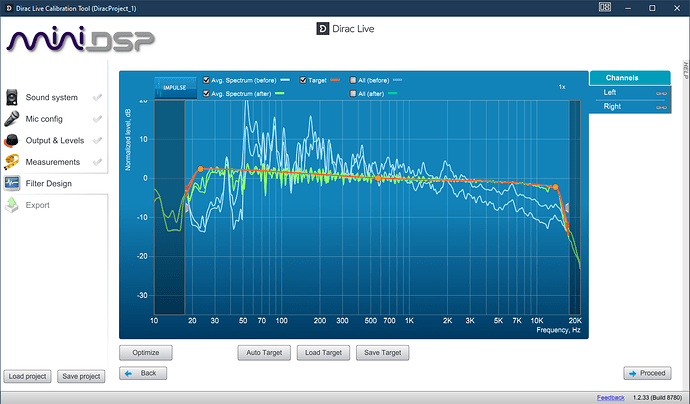
Task: Click the miniDSP logo
Action: pyautogui.click(x=80, y=40)
